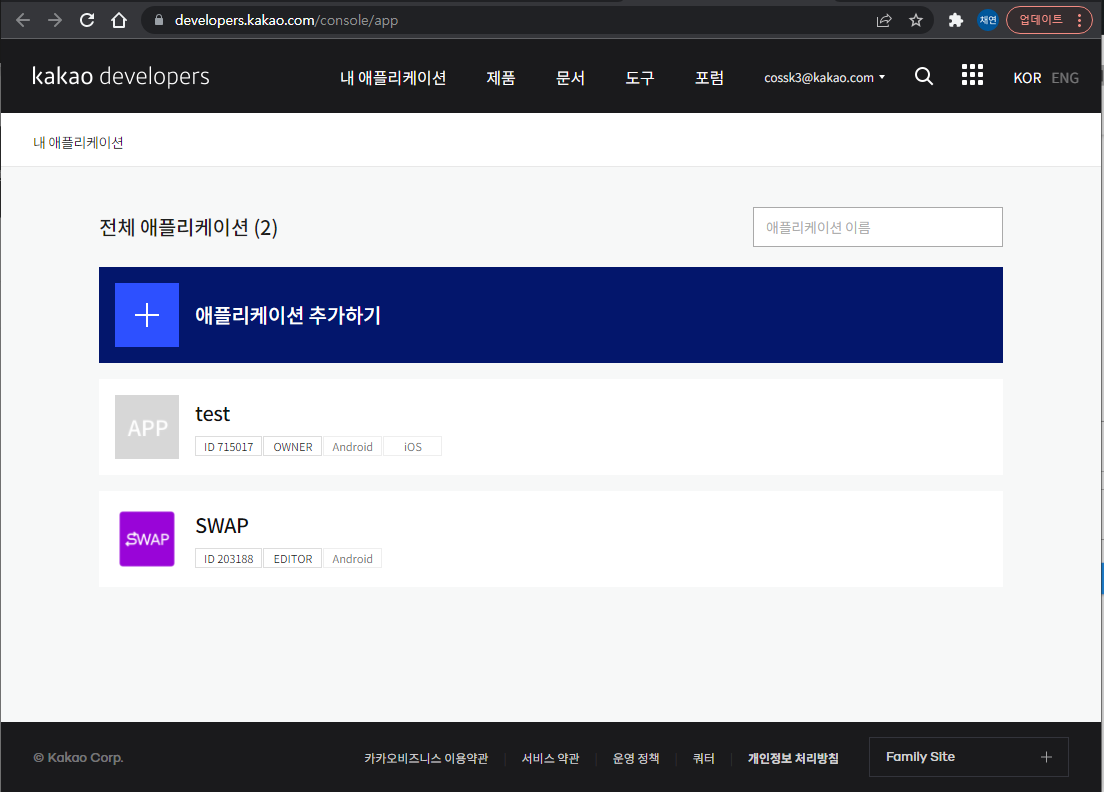The image size is (1104, 792).
Task: Click the browser back arrow
Action: tap(23, 20)
